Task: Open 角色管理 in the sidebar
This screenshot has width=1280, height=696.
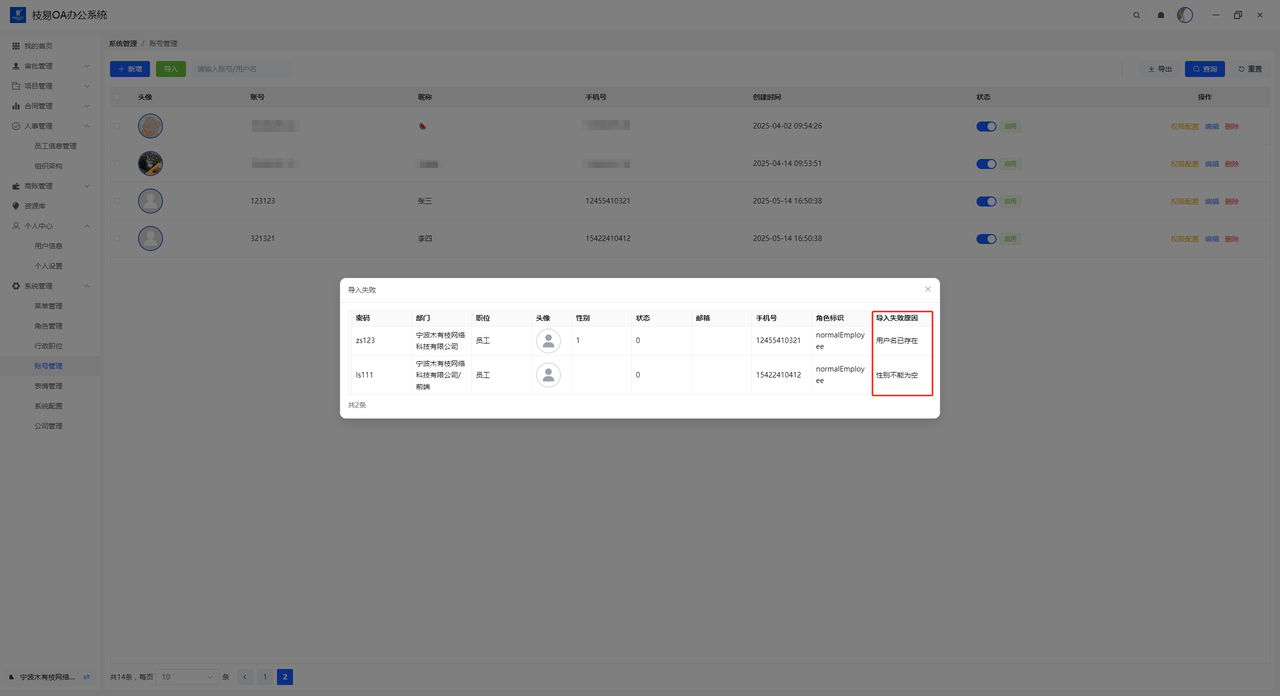Action: tap(48, 326)
